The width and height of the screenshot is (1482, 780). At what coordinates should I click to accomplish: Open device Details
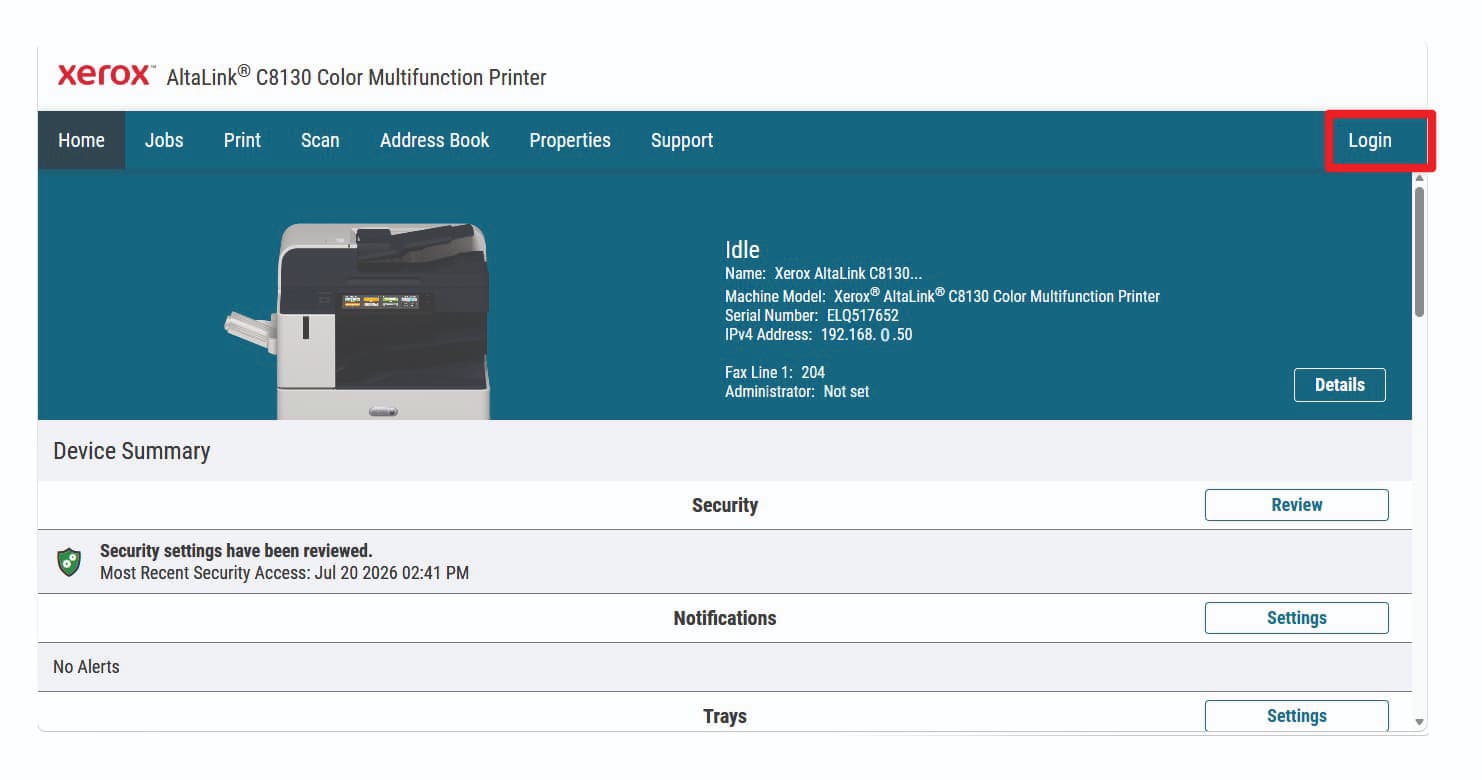(1340, 385)
